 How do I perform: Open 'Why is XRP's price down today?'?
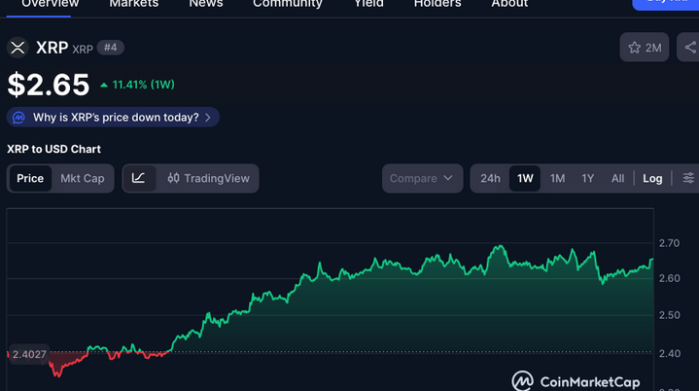point(113,117)
